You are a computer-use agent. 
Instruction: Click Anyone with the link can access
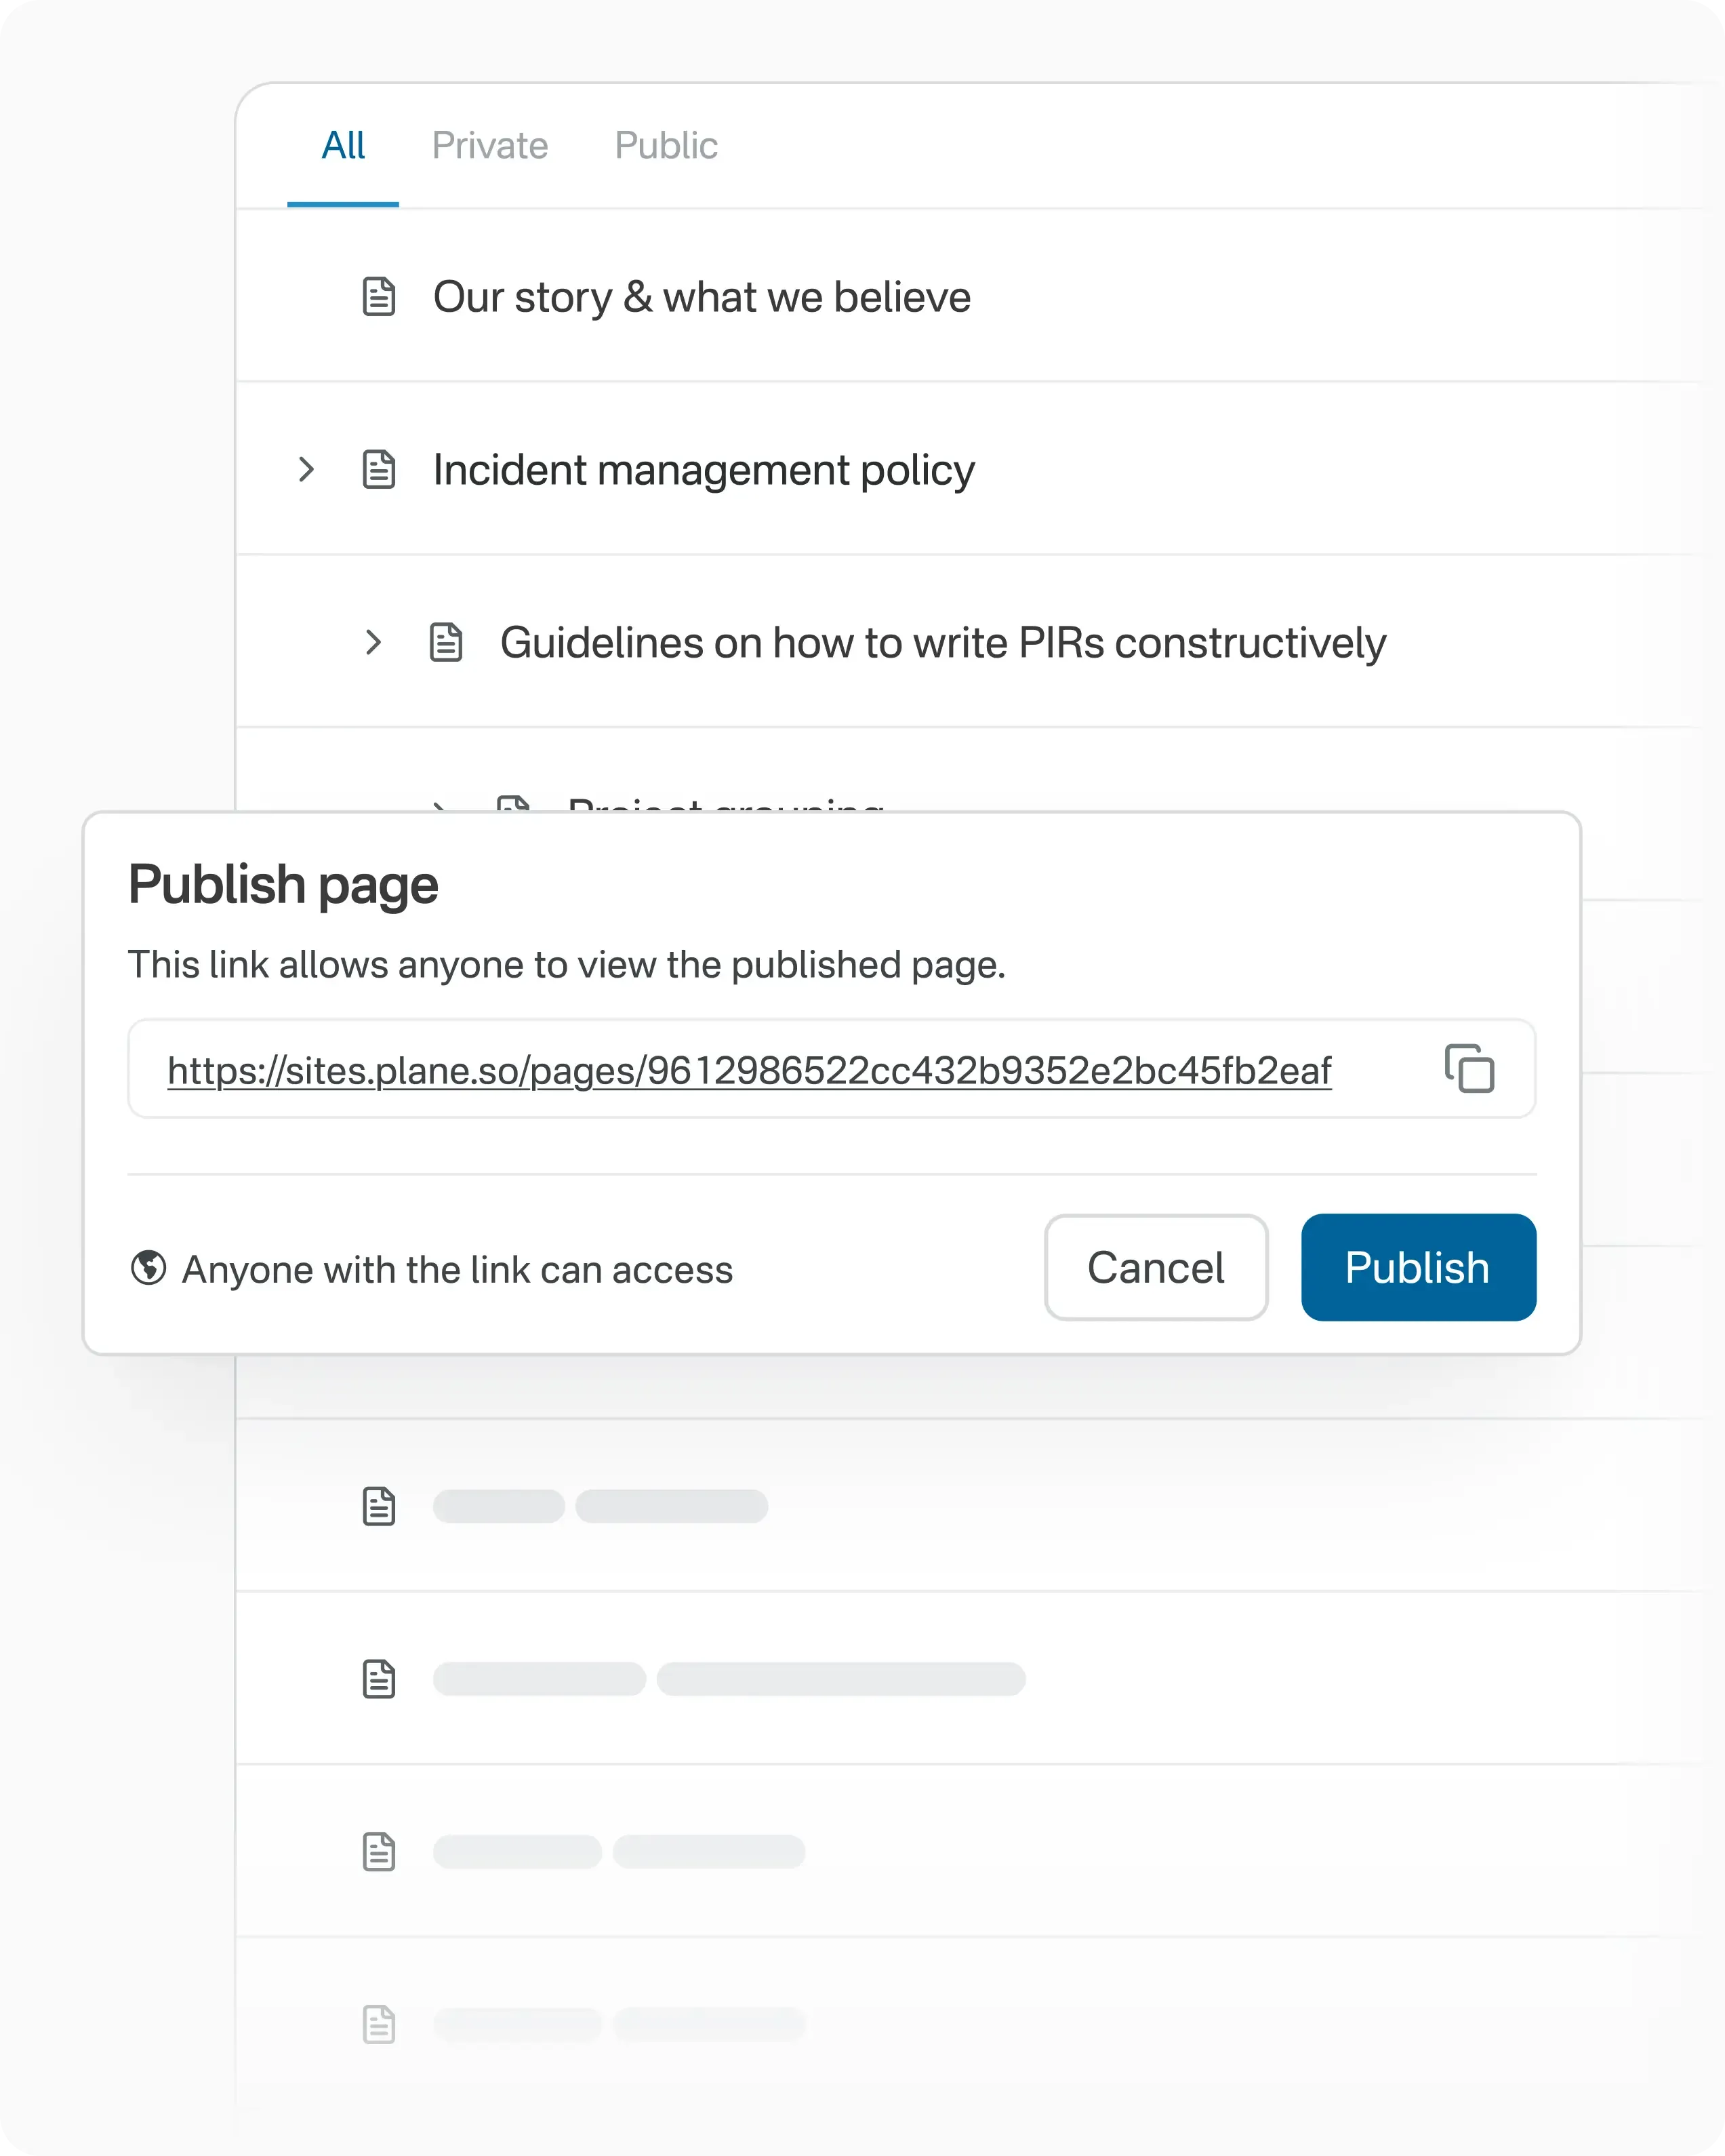point(457,1269)
